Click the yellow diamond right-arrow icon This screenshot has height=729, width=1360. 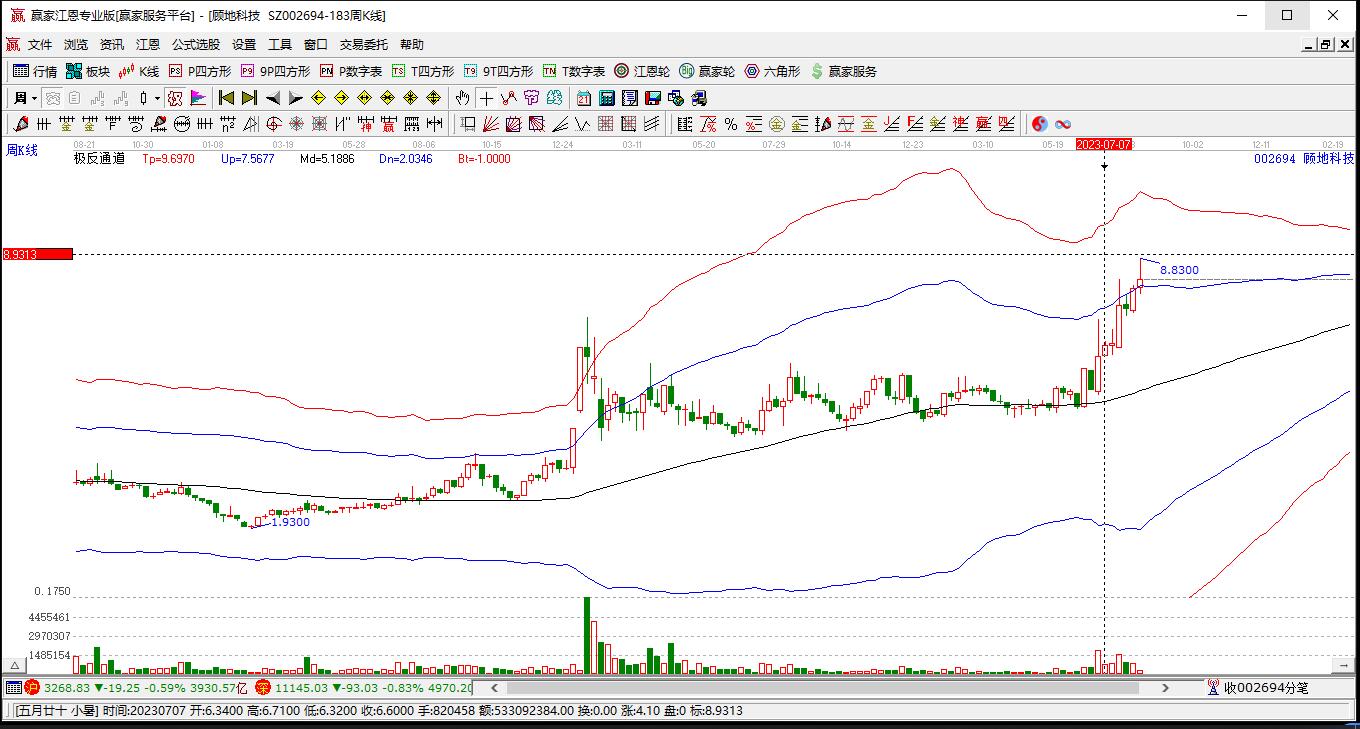click(x=341, y=98)
